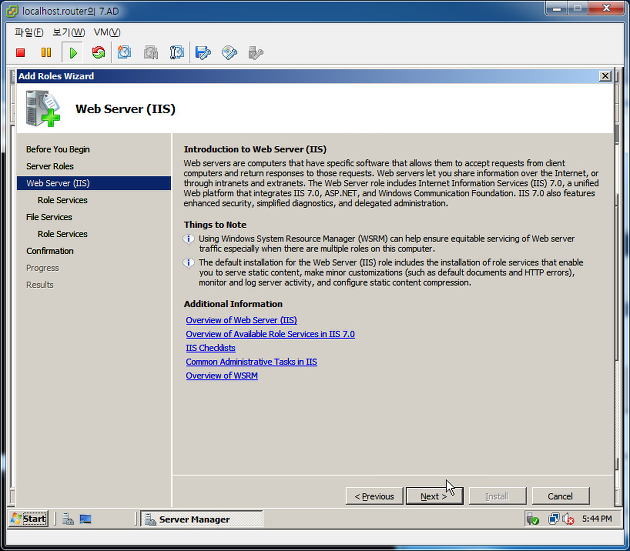Open the 보기(W) menu
Image resolution: width=630 pixels, height=551 pixels.
tap(69, 32)
